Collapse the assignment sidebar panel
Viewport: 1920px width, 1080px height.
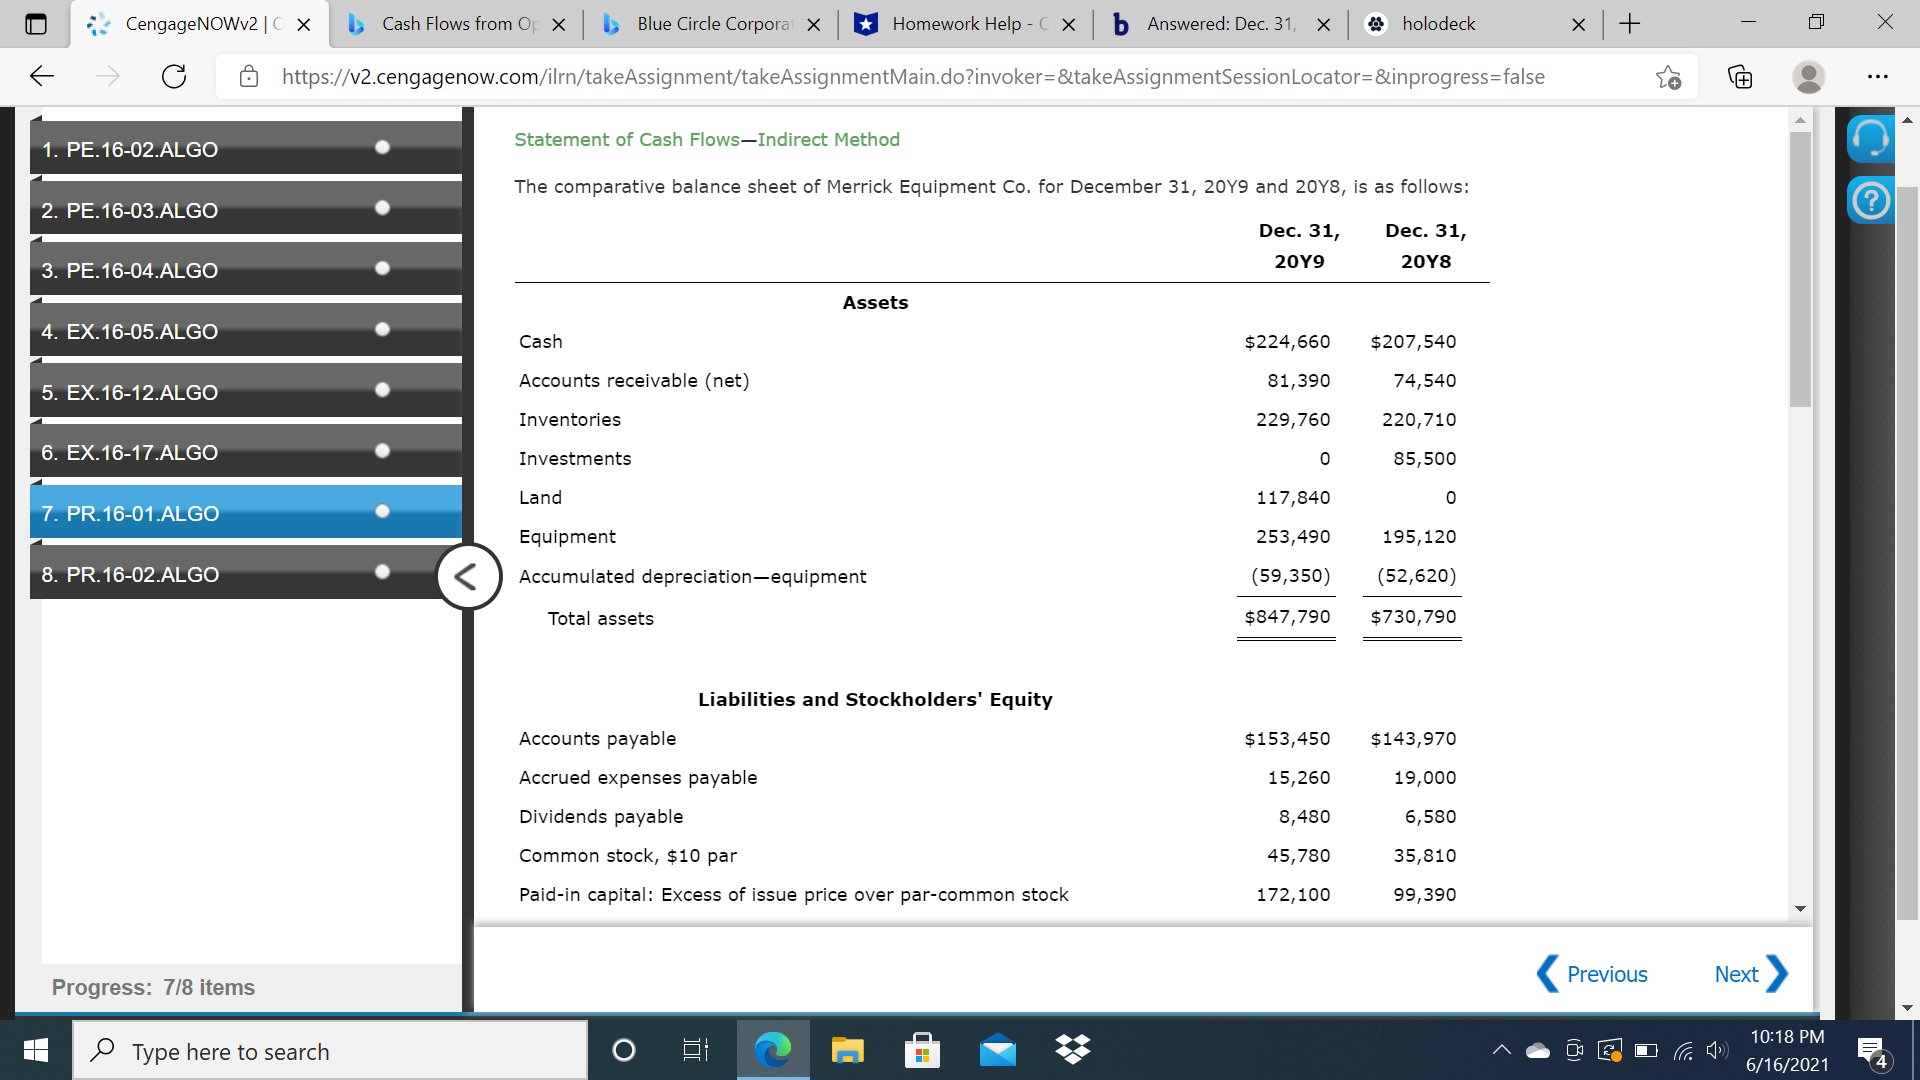tap(467, 576)
